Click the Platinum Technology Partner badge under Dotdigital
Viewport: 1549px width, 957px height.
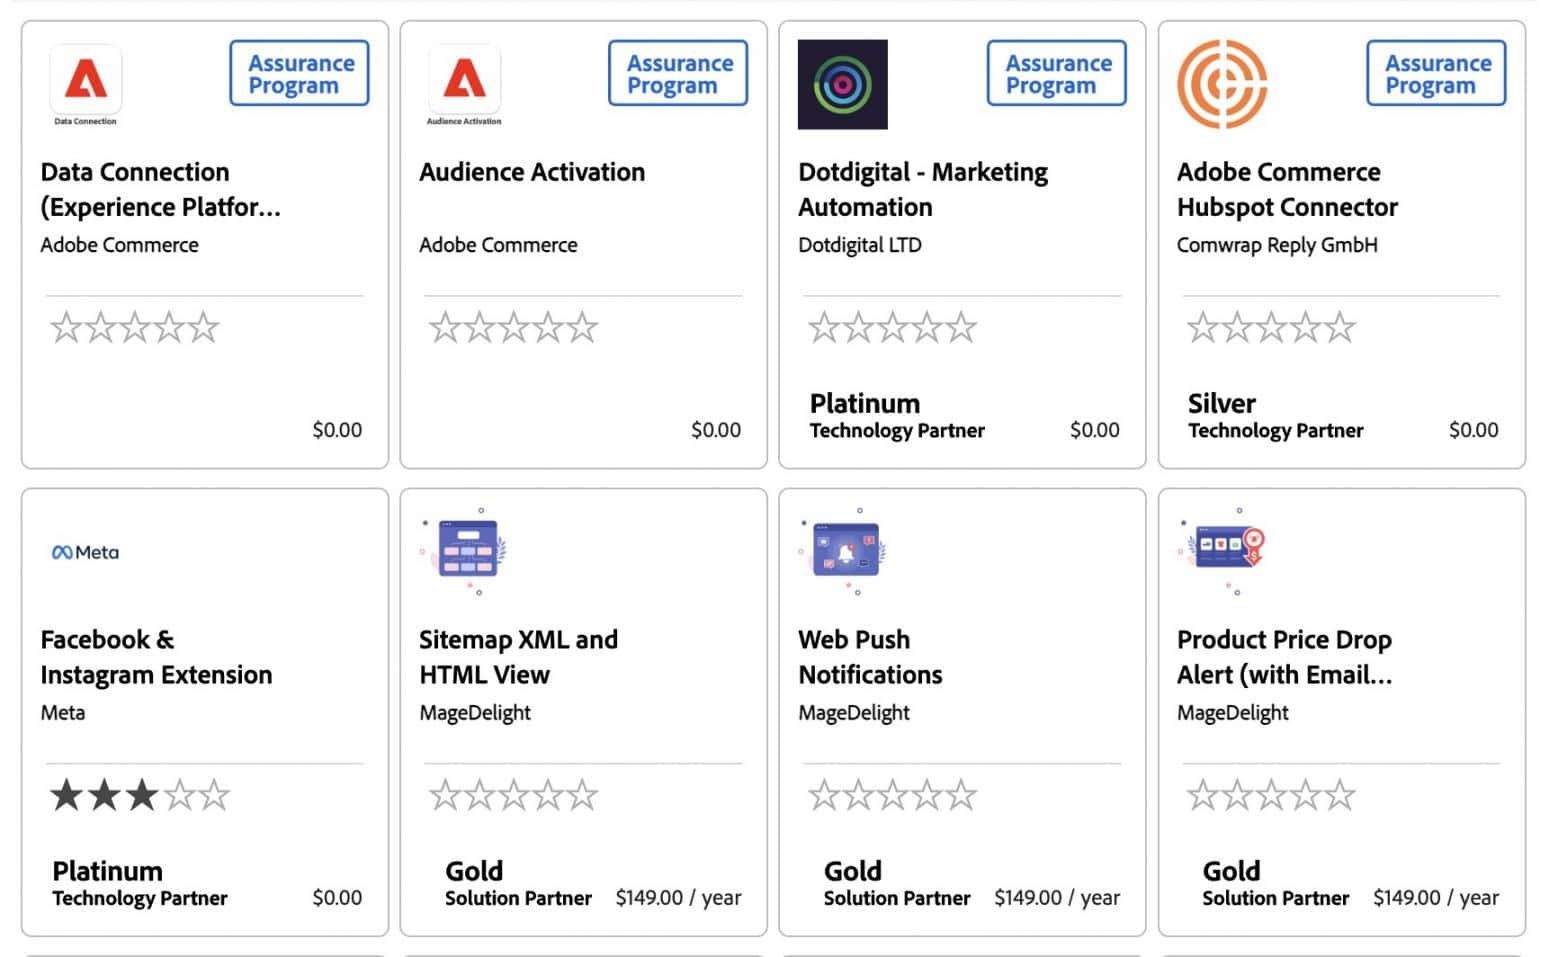point(896,416)
